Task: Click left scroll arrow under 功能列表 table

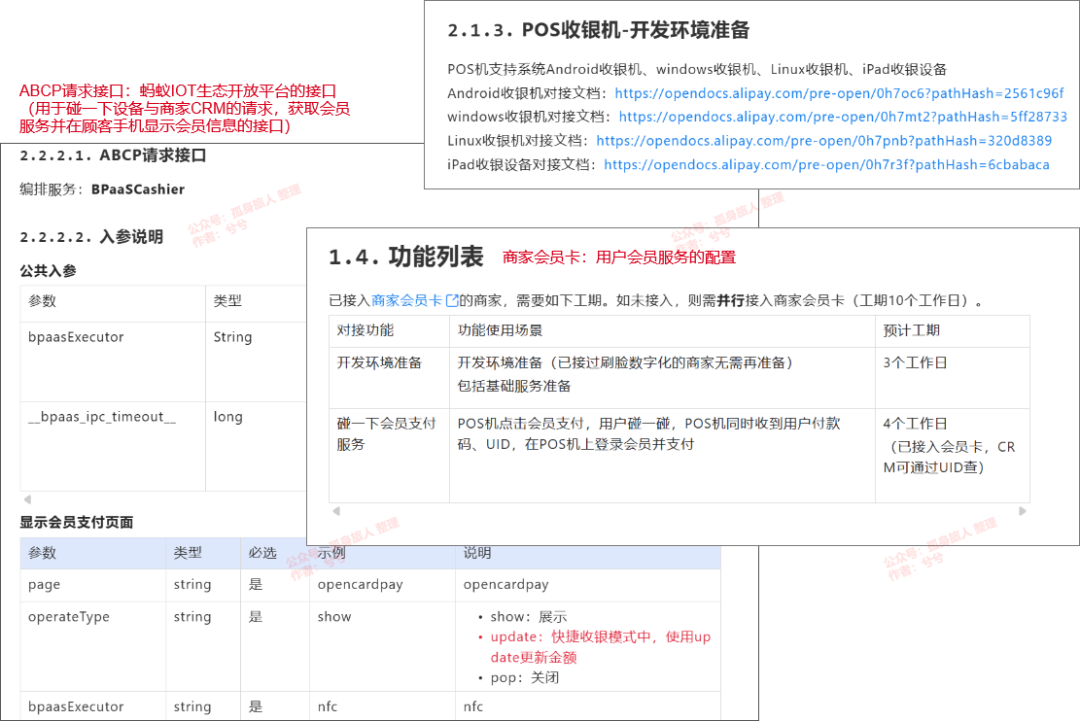Action: pos(336,511)
